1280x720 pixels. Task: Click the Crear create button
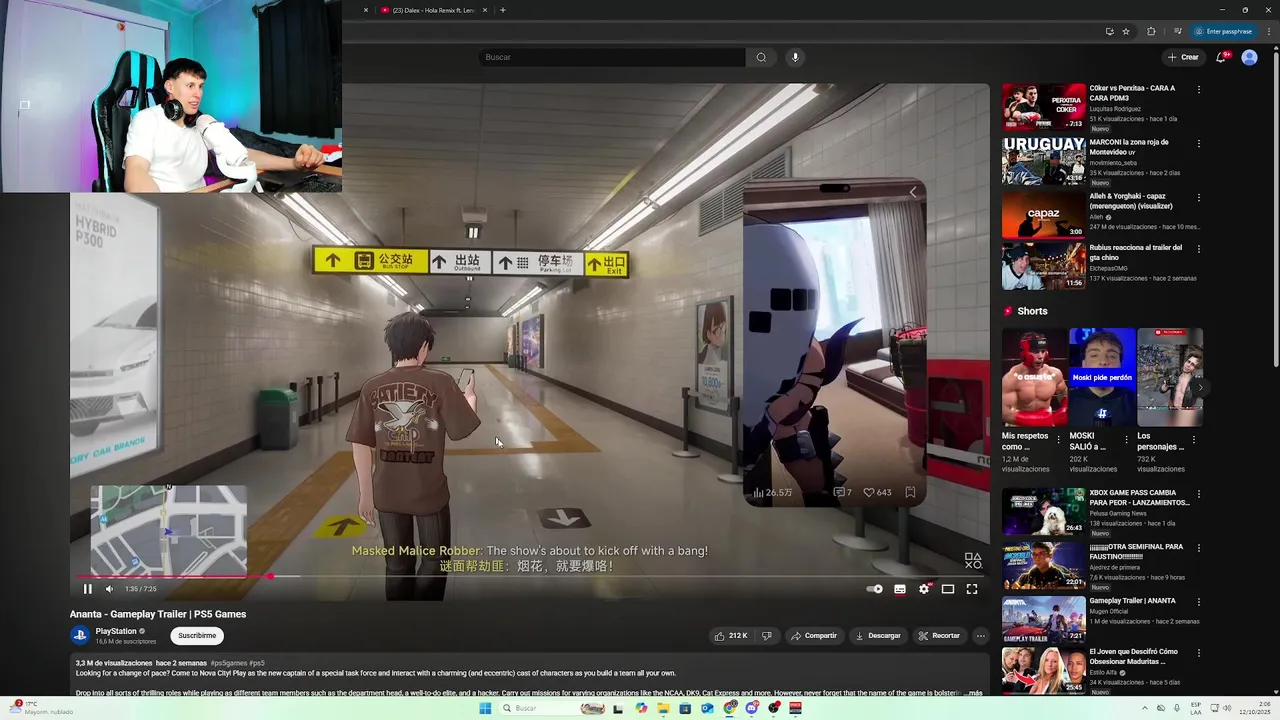(1183, 57)
